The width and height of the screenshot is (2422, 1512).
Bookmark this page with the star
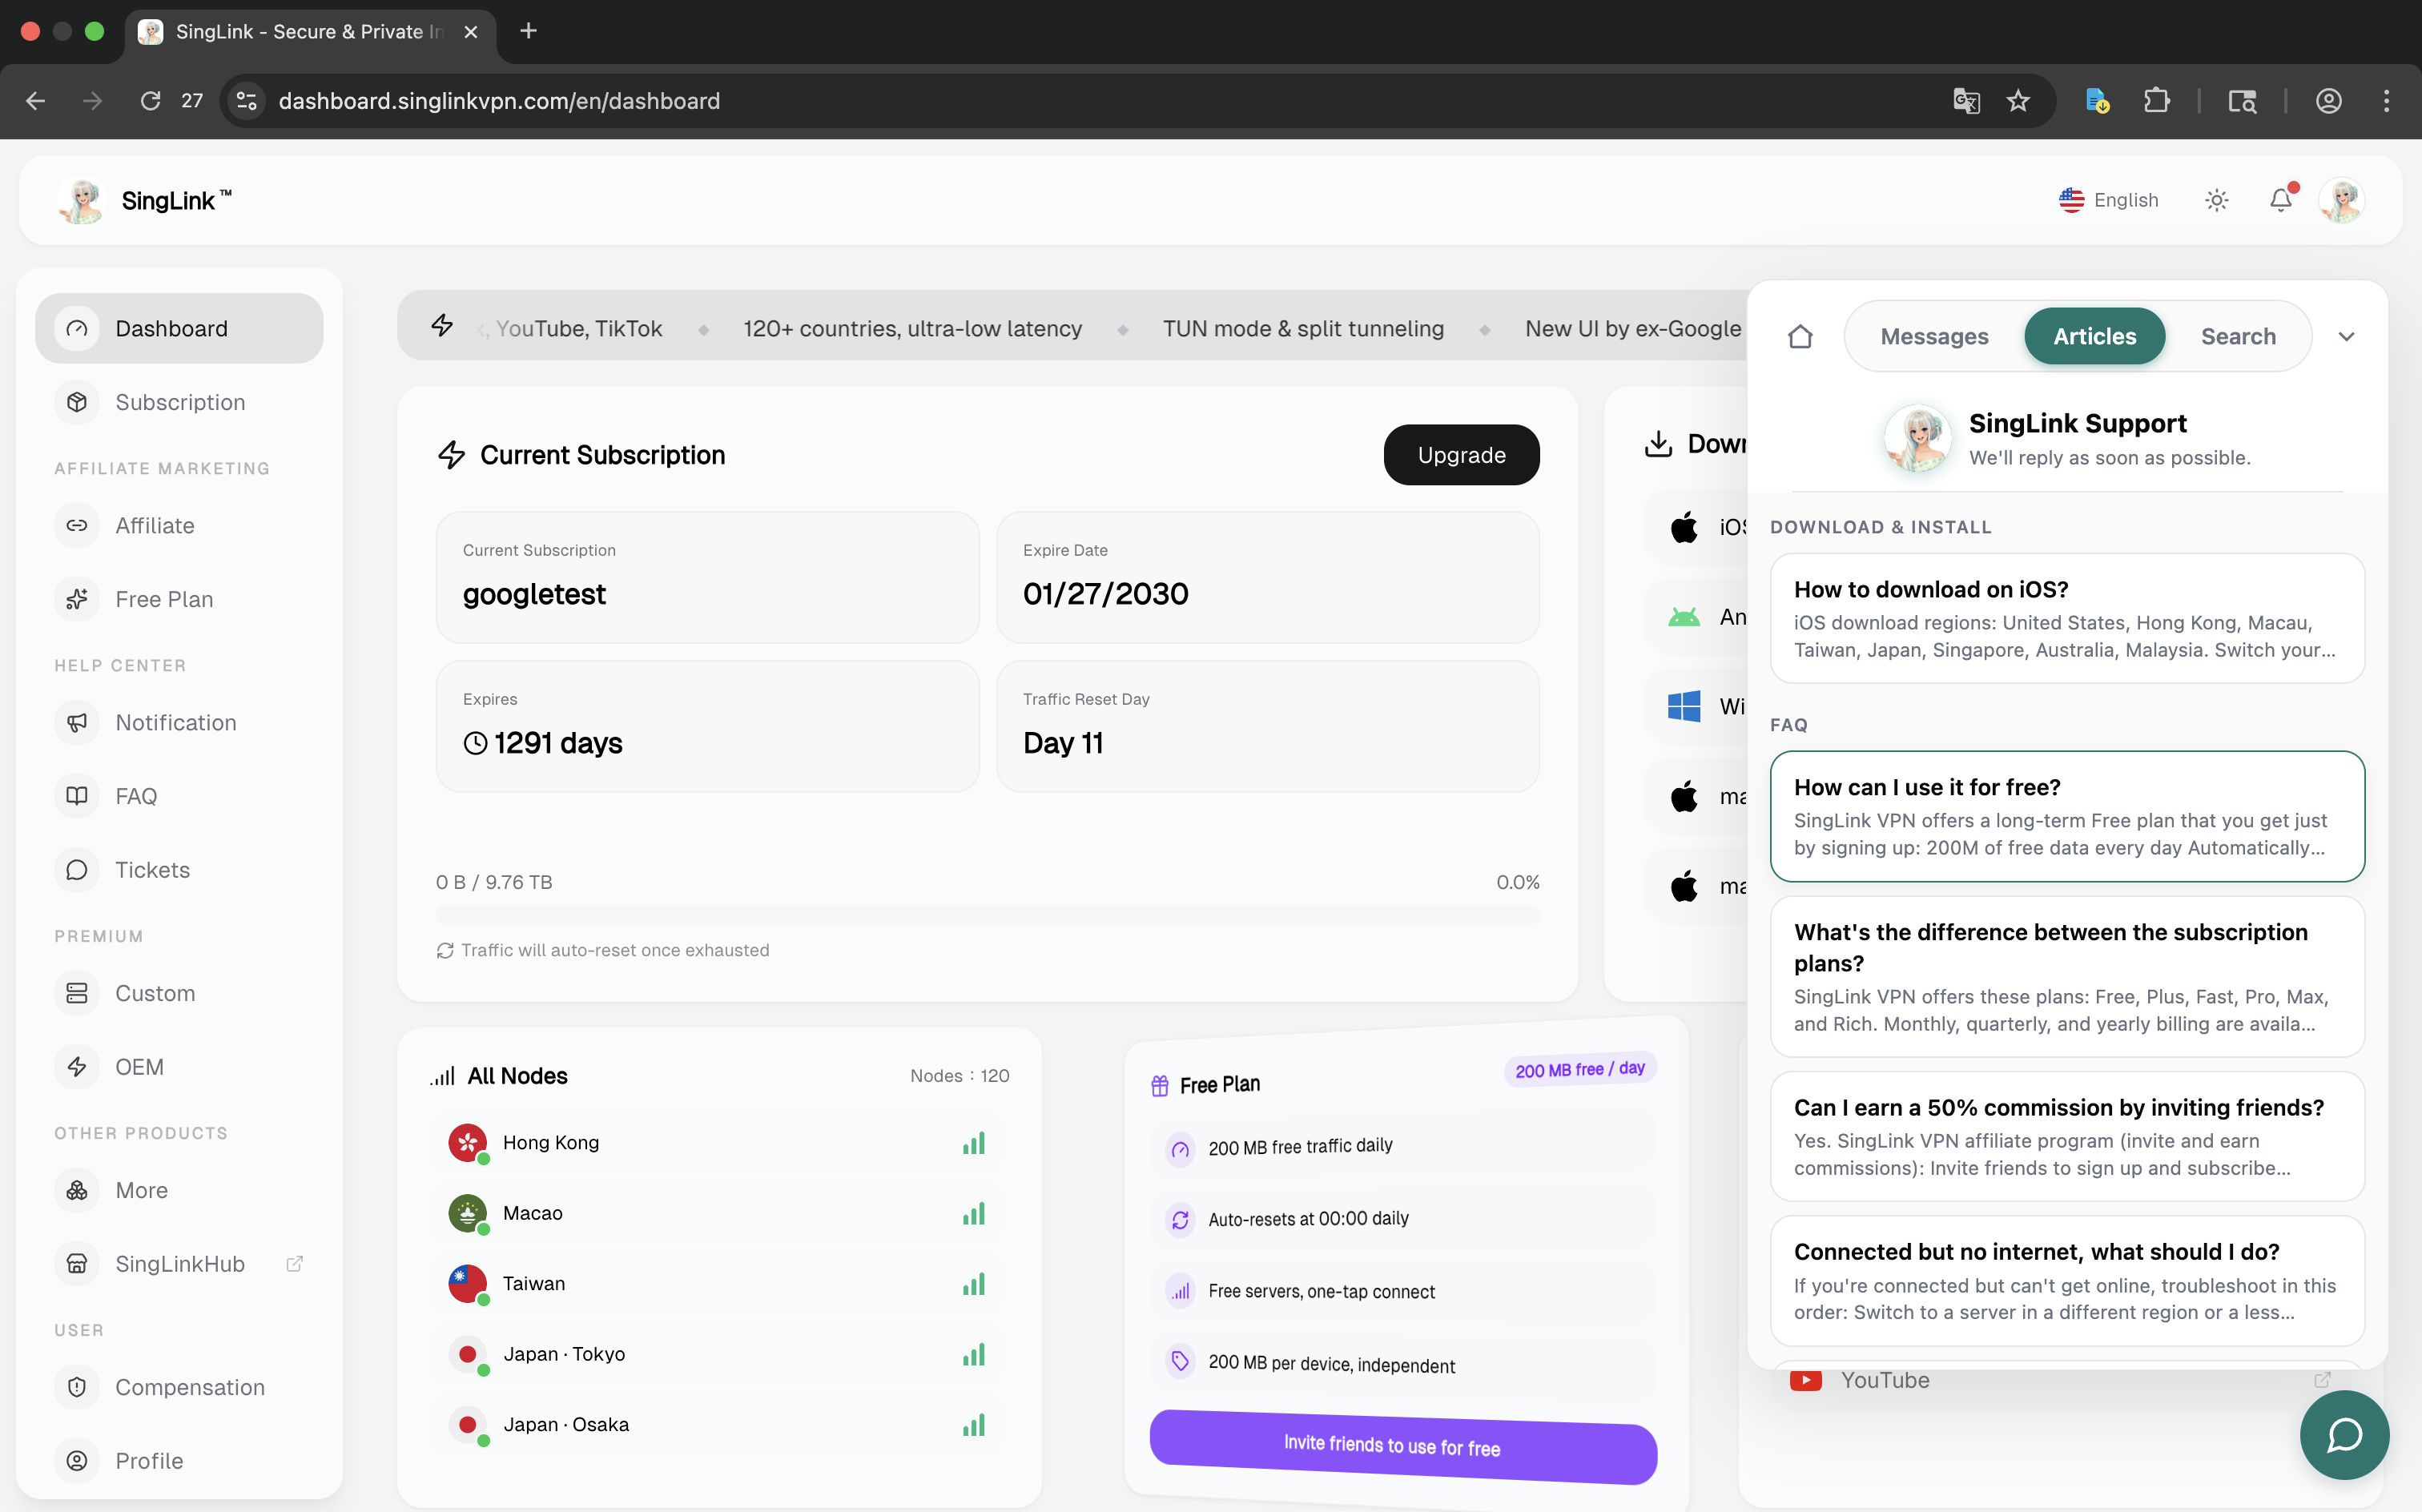(2018, 101)
